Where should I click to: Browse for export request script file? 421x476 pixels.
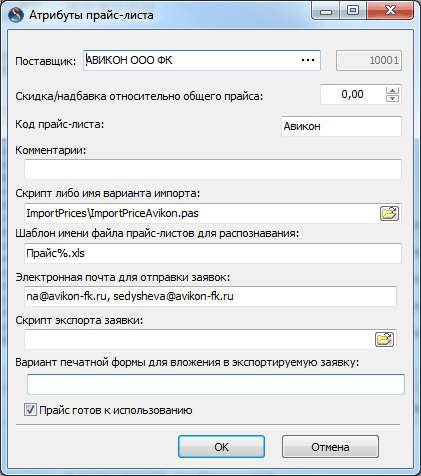tap(384, 340)
